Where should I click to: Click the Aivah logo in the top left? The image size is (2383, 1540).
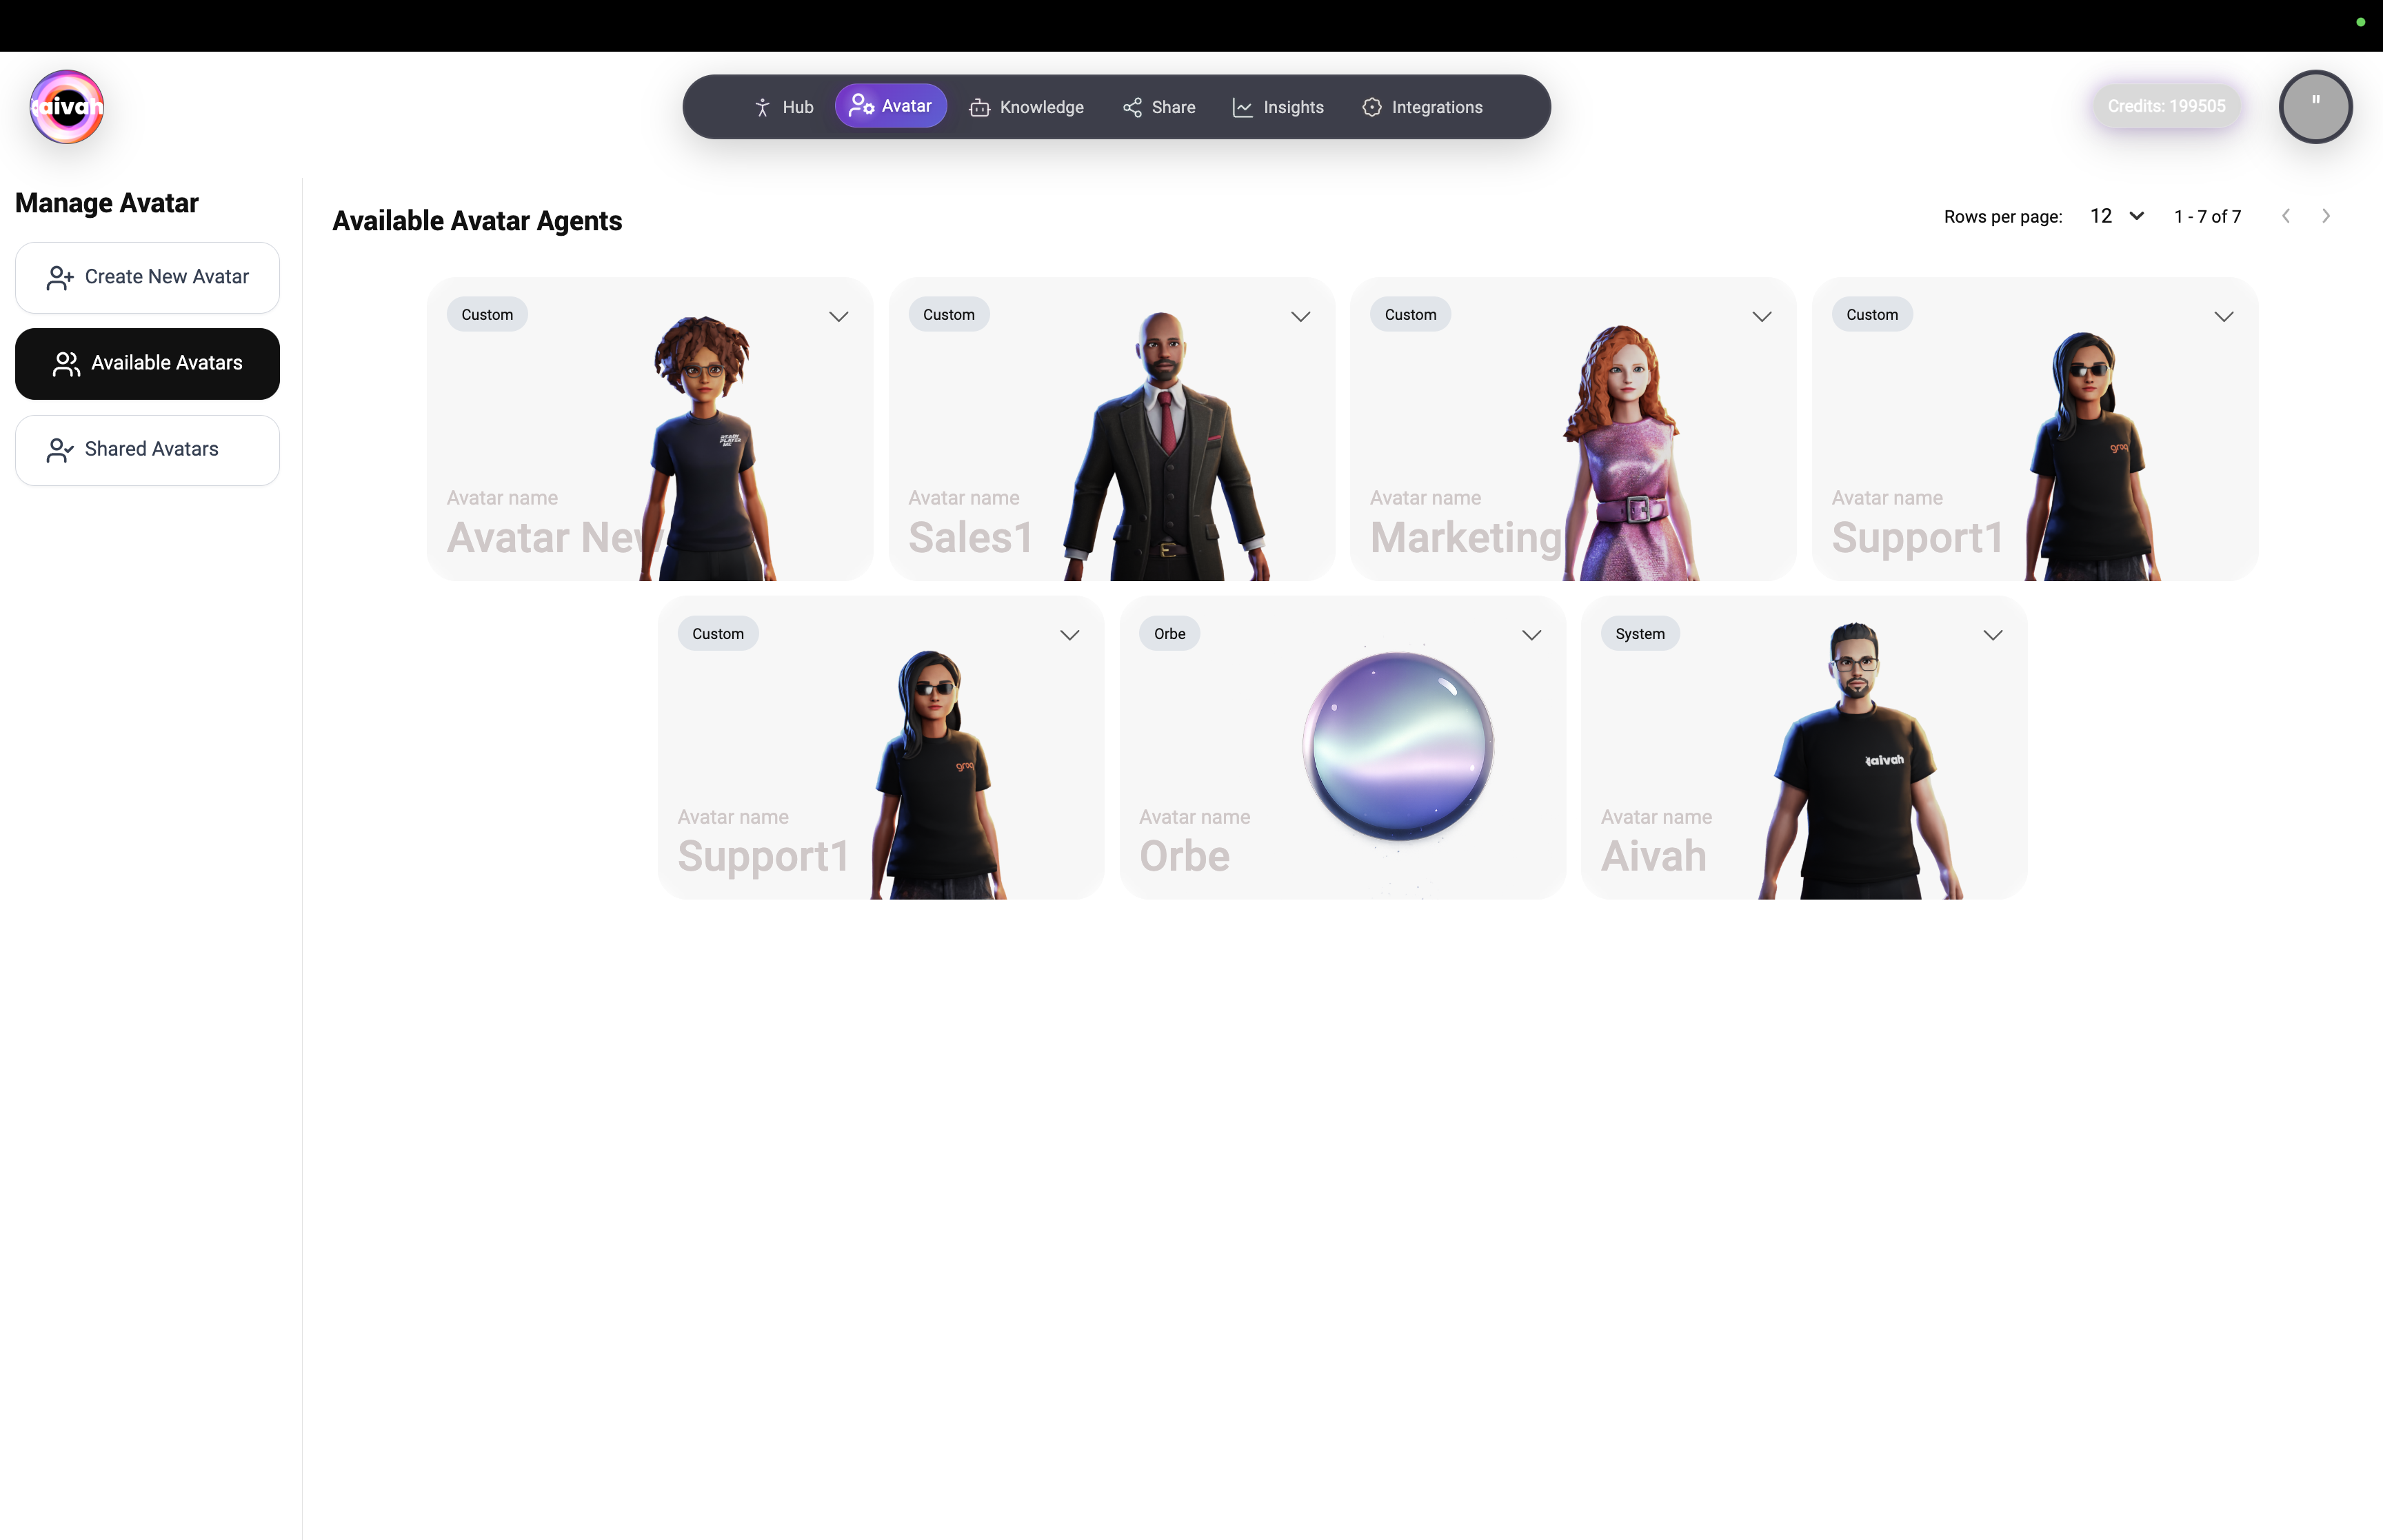pos(65,107)
